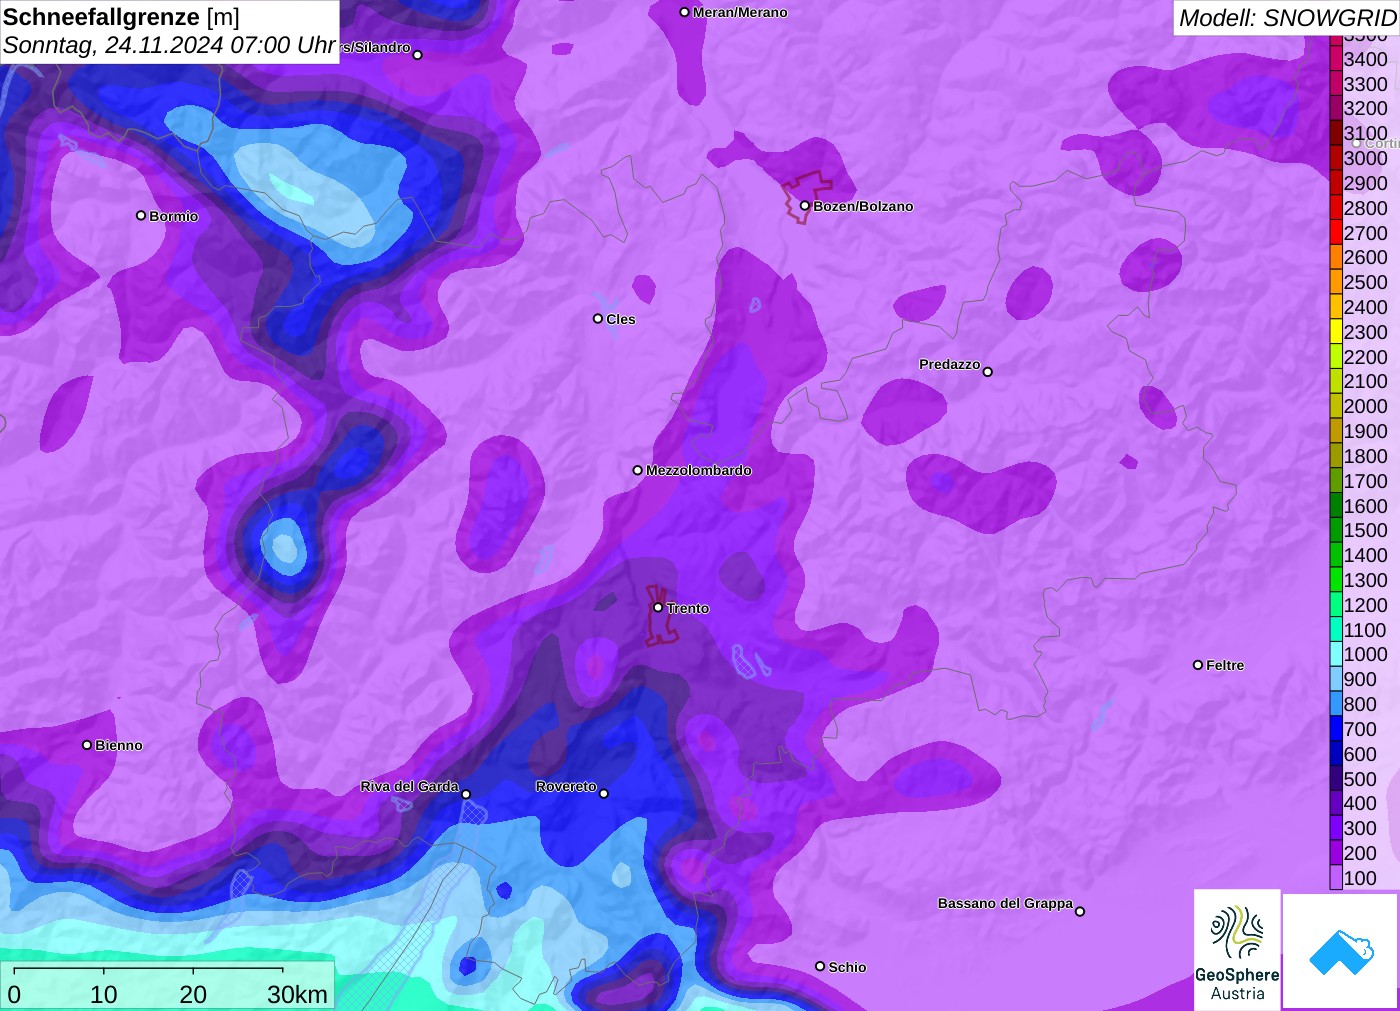Click the Predazzo city marker
The width and height of the screenshot is (1400, 1011).
[988, 372]
